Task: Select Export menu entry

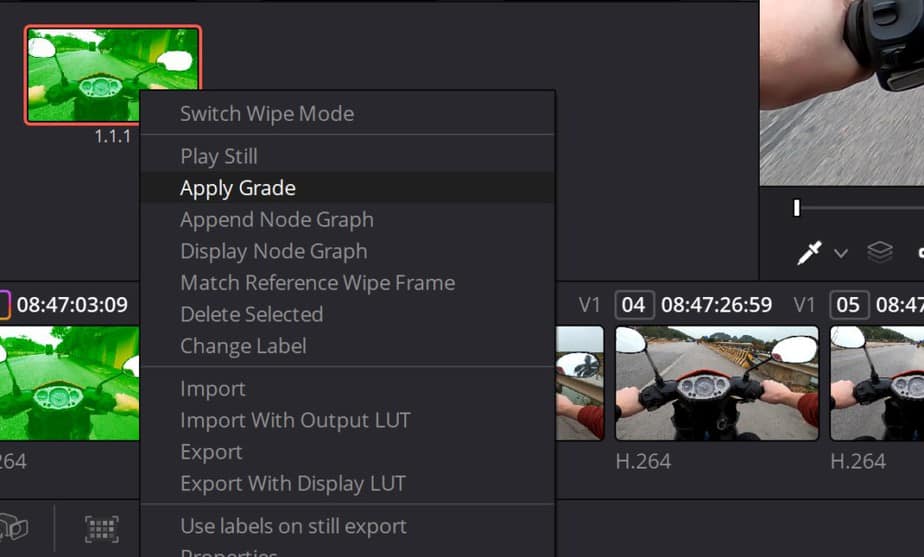Action: (348, 452)
